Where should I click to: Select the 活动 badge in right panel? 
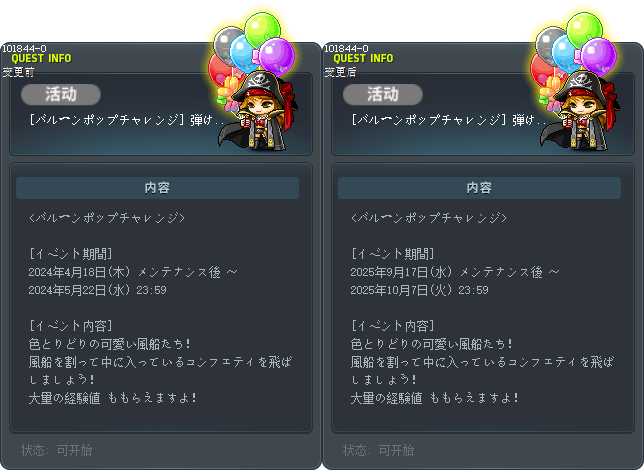tap(383, 94)
